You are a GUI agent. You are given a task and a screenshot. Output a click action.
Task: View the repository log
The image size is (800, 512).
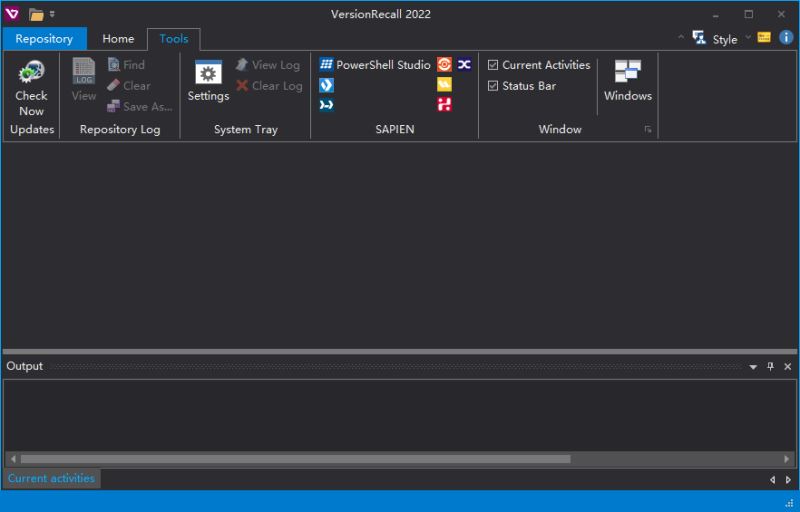tap(84, 79)
